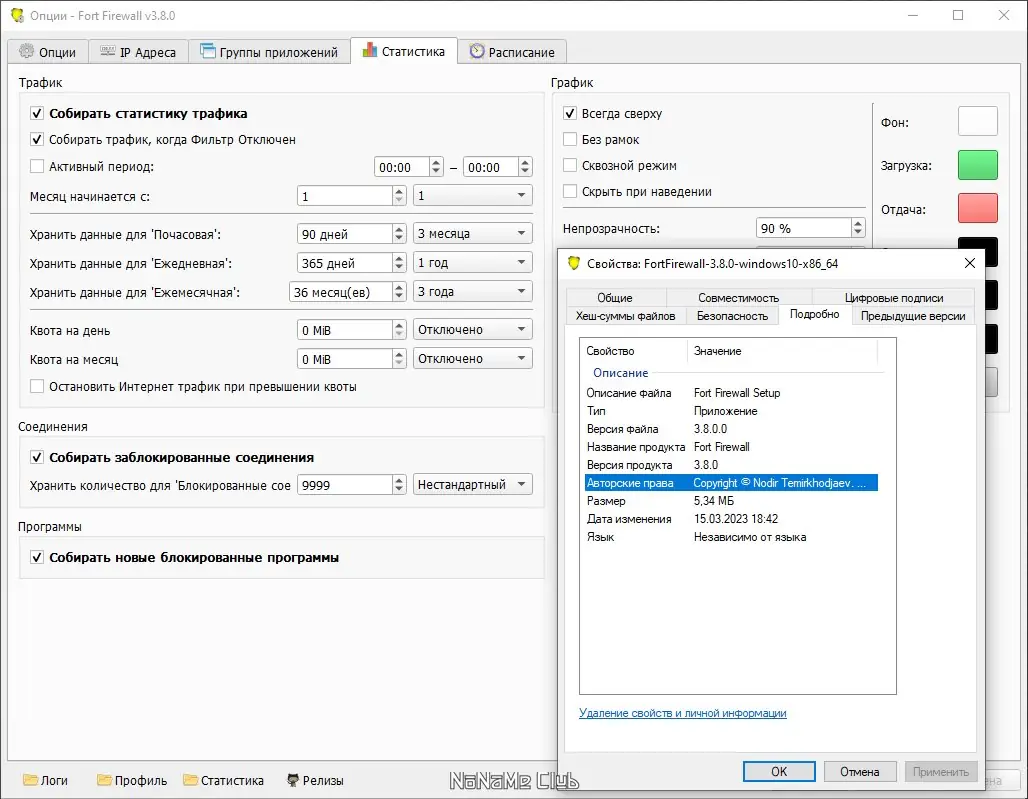Enable Скрыть при наведении checkbox
The image size is (1028, 799).
(570, 191)
